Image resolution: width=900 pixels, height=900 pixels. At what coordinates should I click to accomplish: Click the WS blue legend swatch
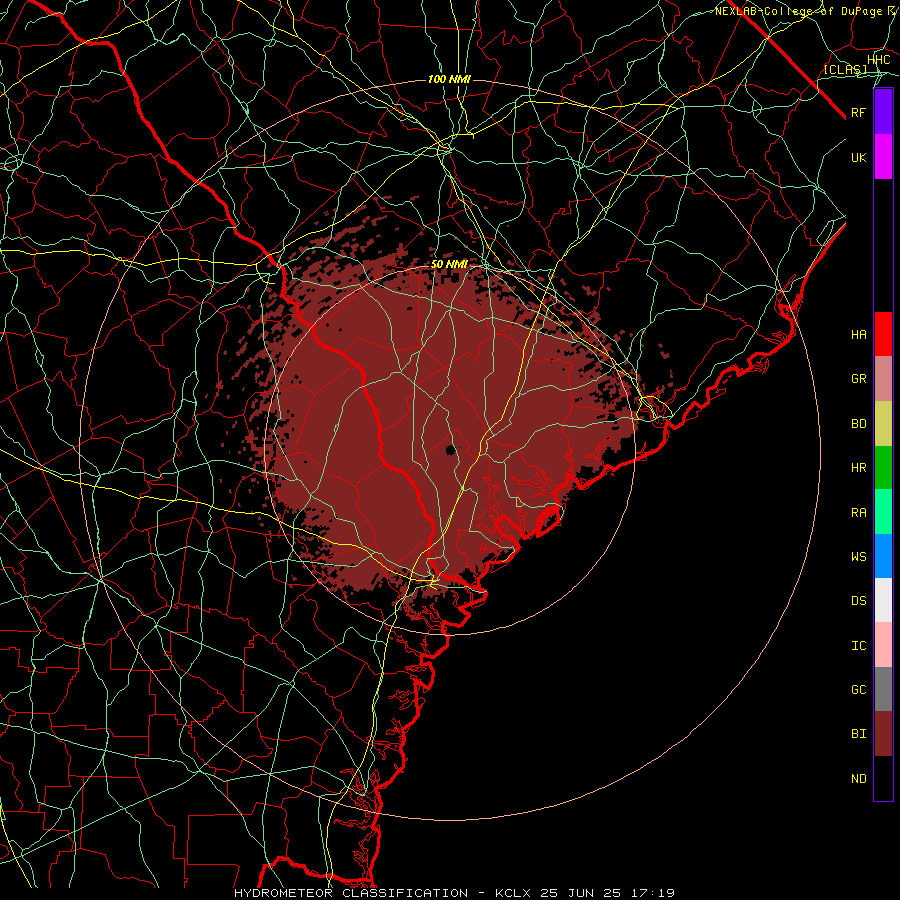pos(883,556)
